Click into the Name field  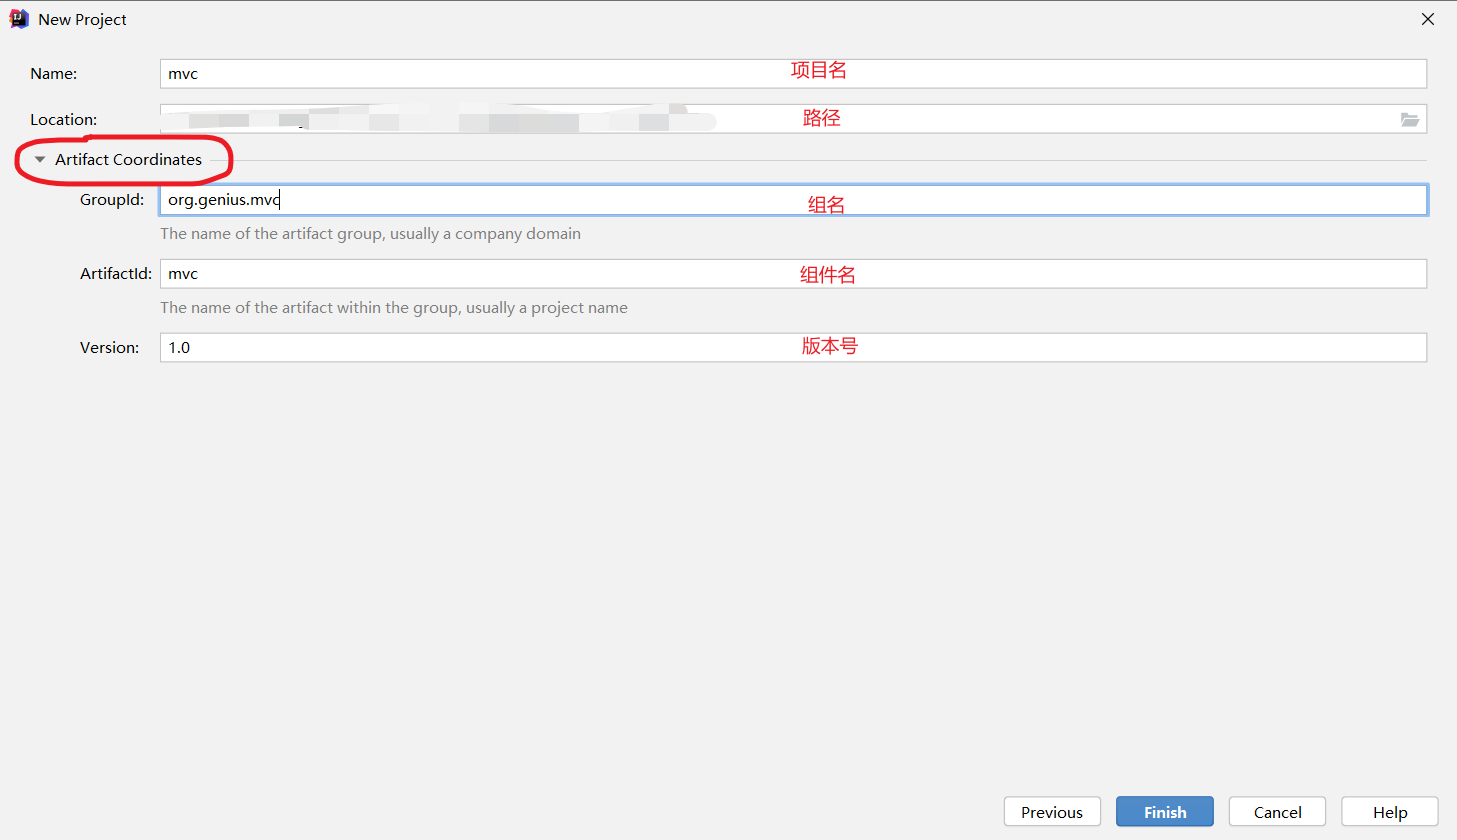tap(793, 74)
